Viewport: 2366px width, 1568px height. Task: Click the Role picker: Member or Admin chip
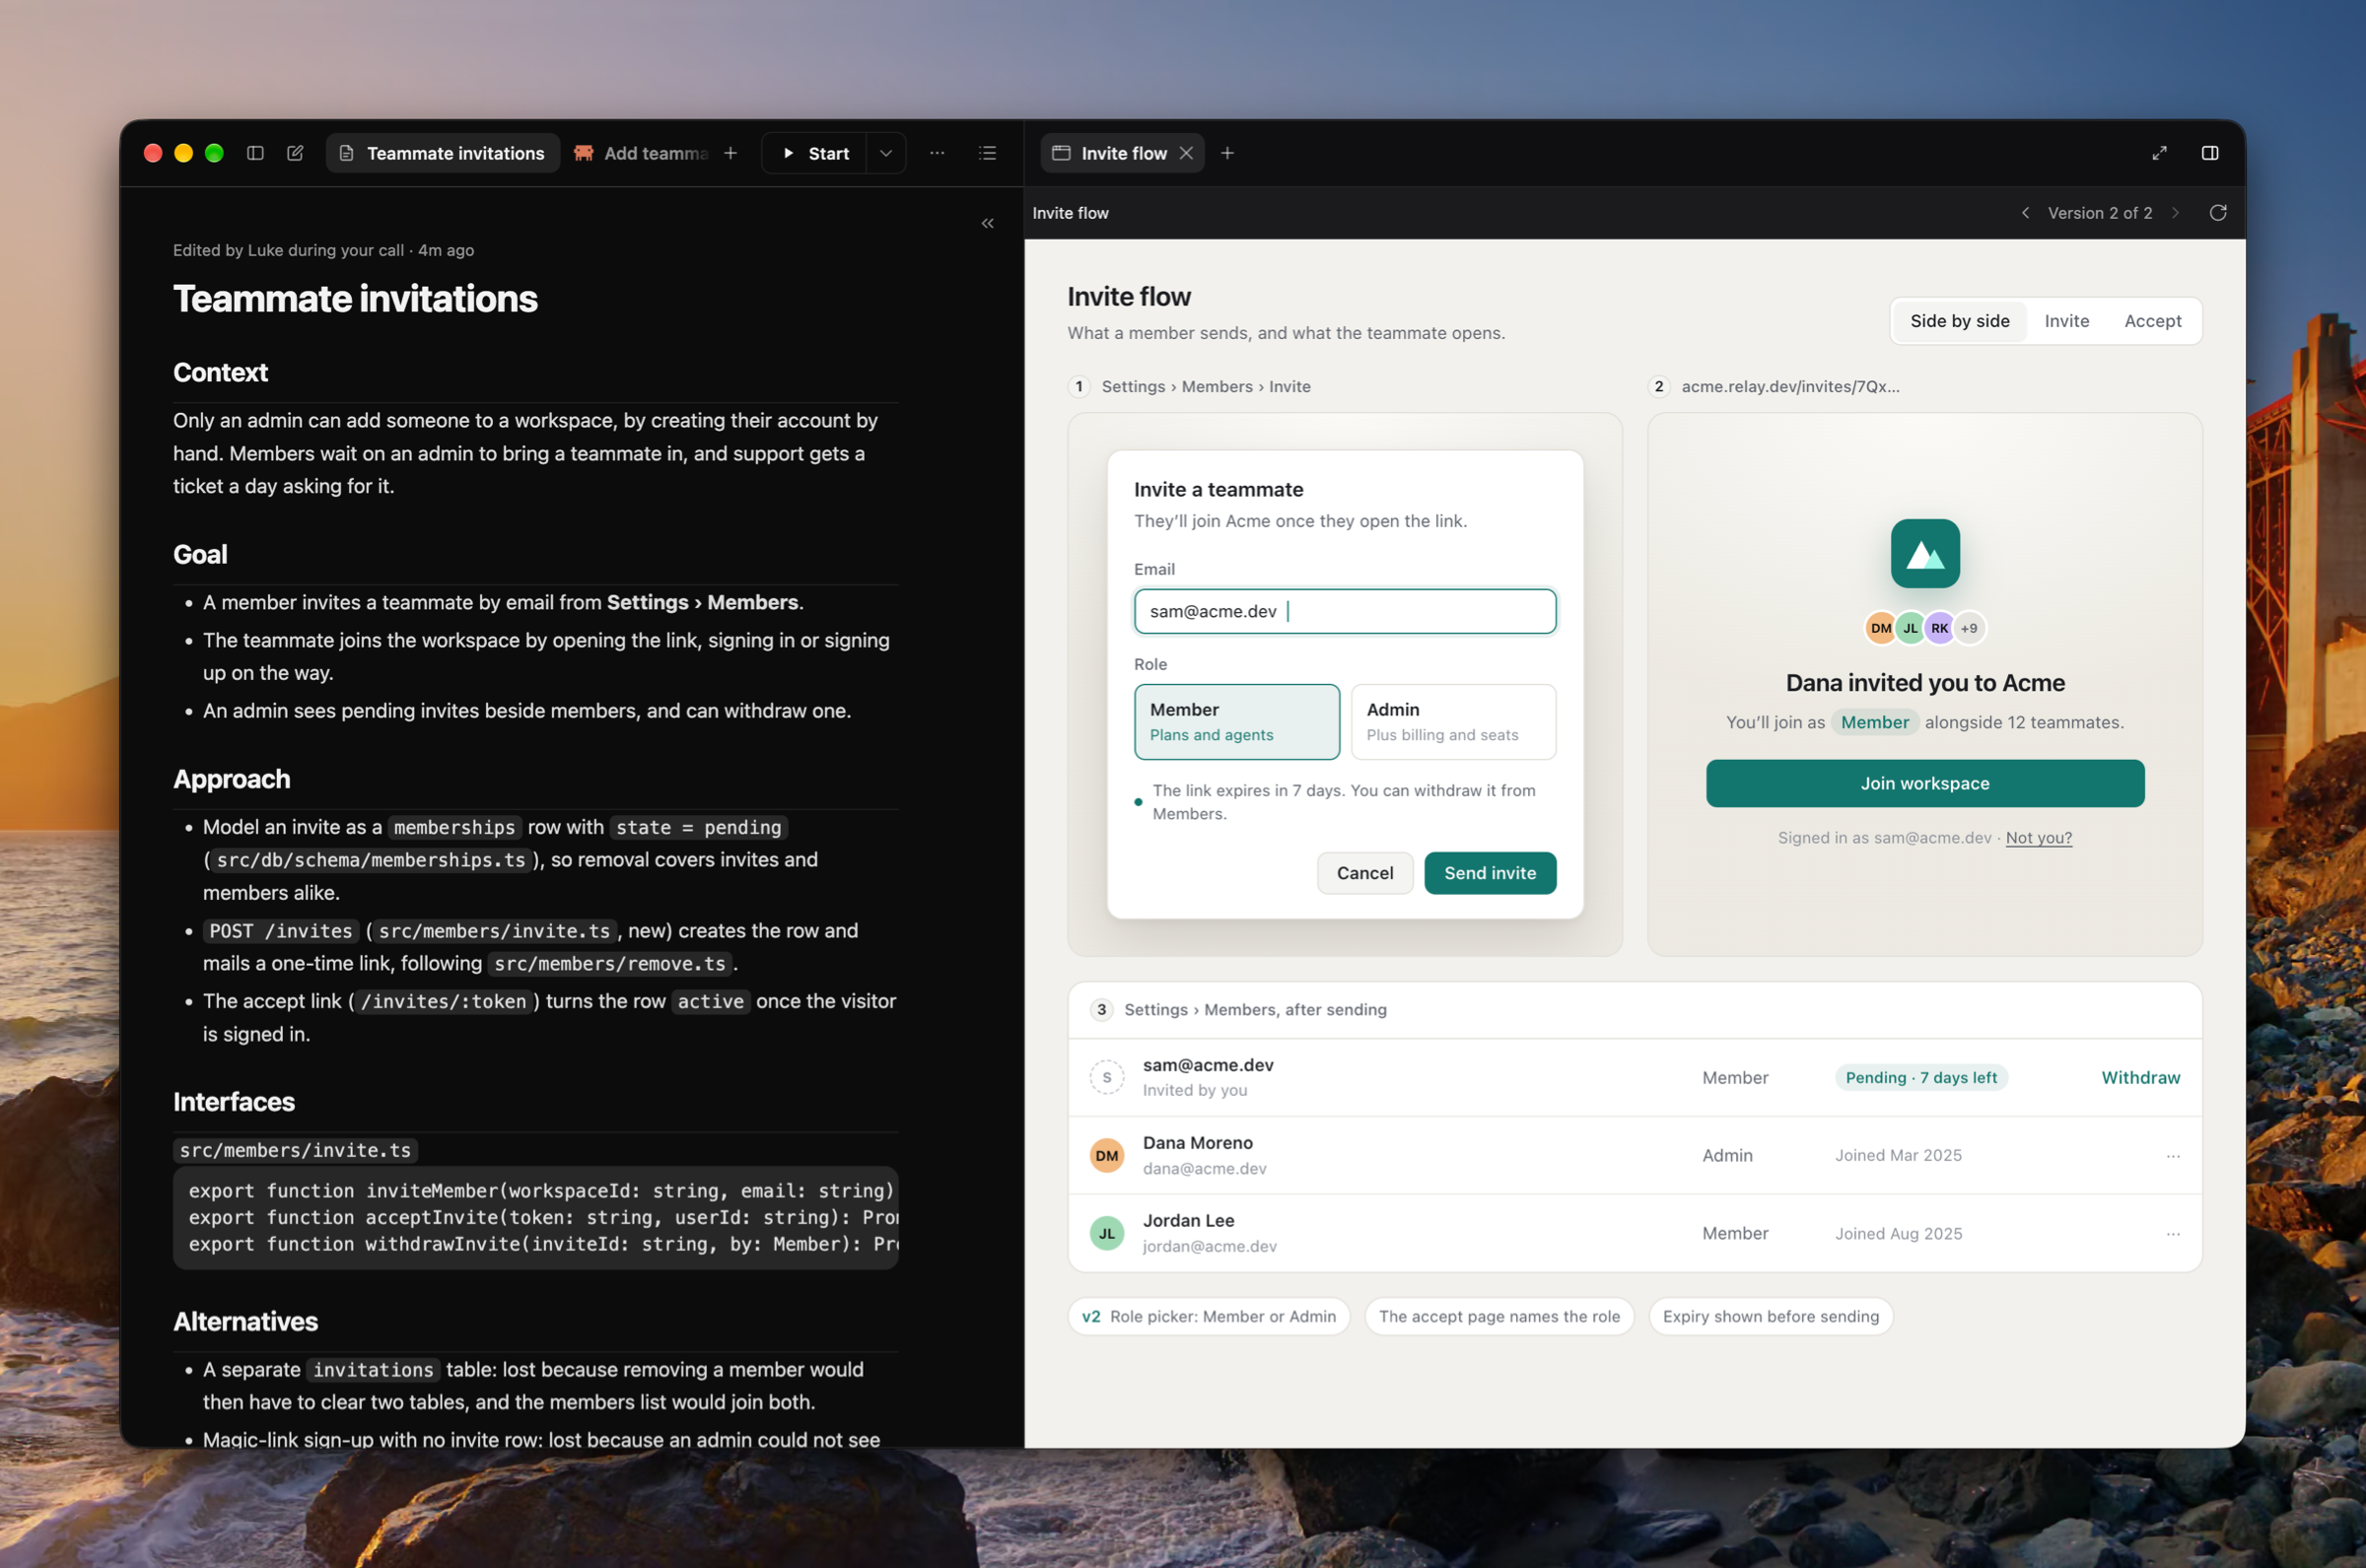tap(1209, 1316)
